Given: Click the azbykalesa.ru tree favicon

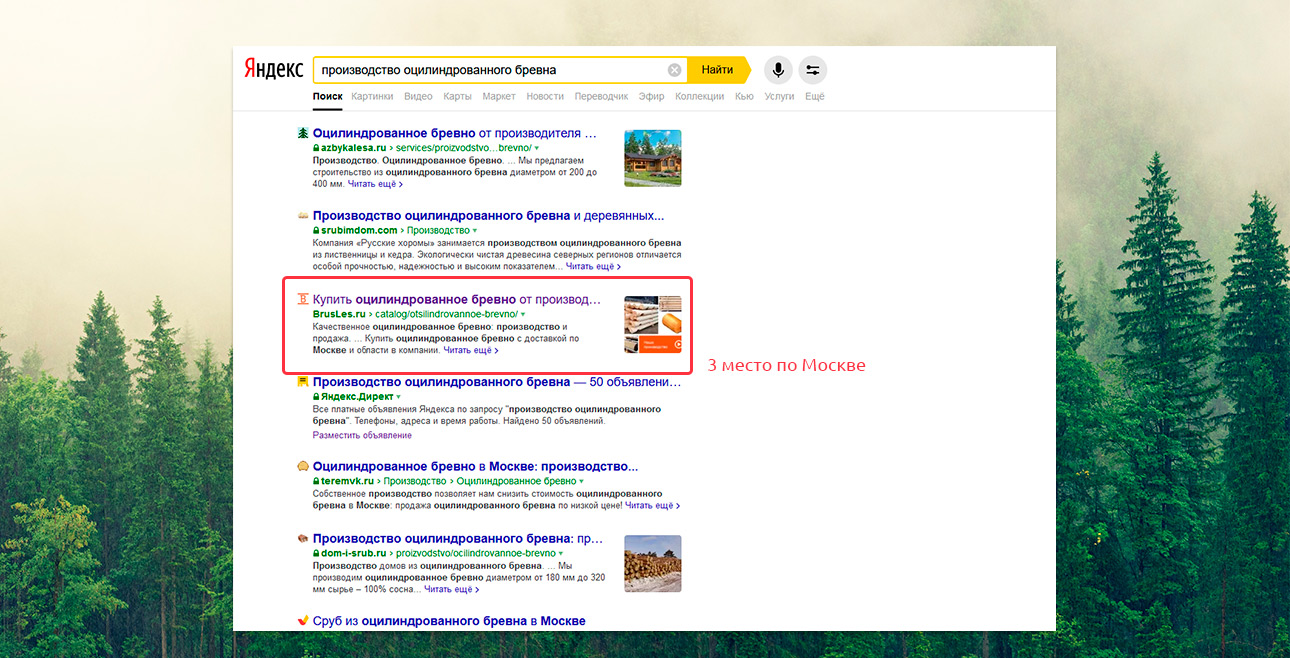Looking at the screenshot, I should tap(303, 133).
